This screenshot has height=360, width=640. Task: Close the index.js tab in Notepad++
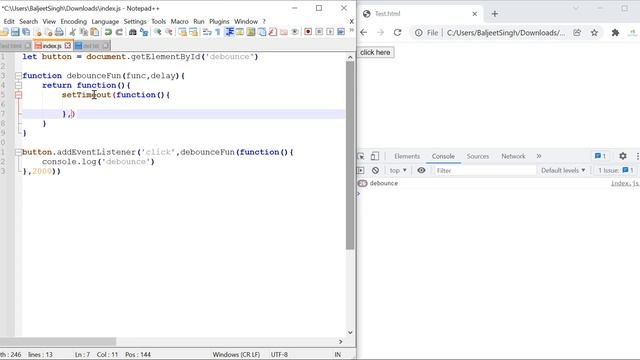click(68, 45)
